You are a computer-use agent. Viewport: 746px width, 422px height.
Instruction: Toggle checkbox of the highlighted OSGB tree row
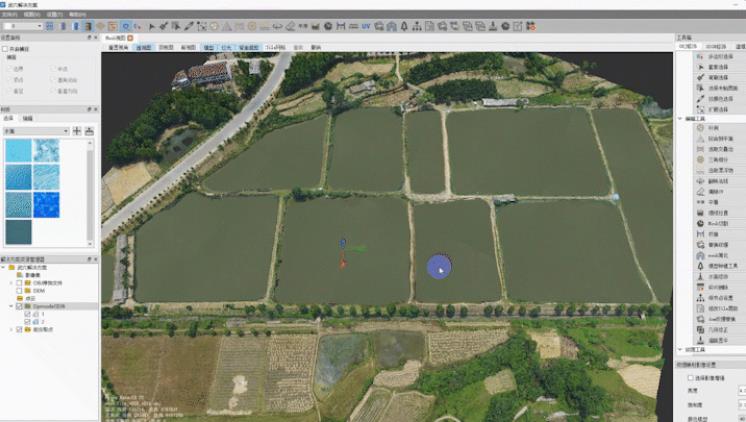19,306
